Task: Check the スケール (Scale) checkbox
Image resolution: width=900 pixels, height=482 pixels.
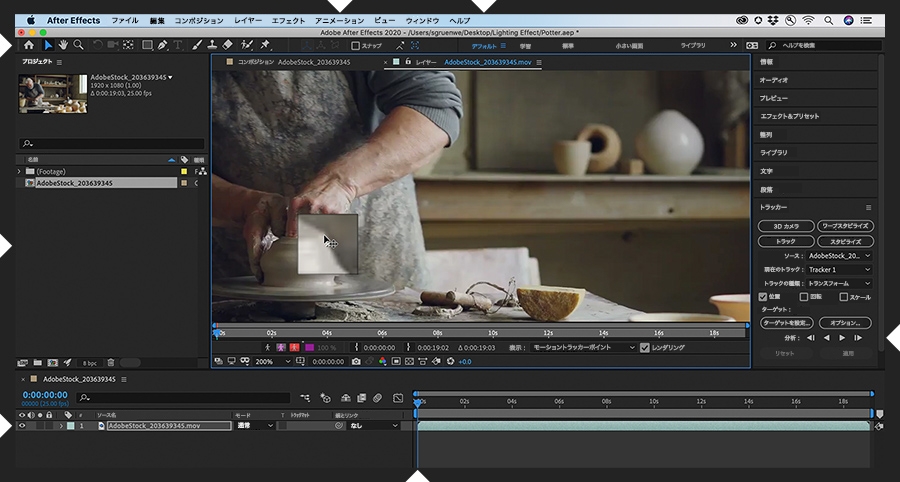Action: (x=844, y=296)
